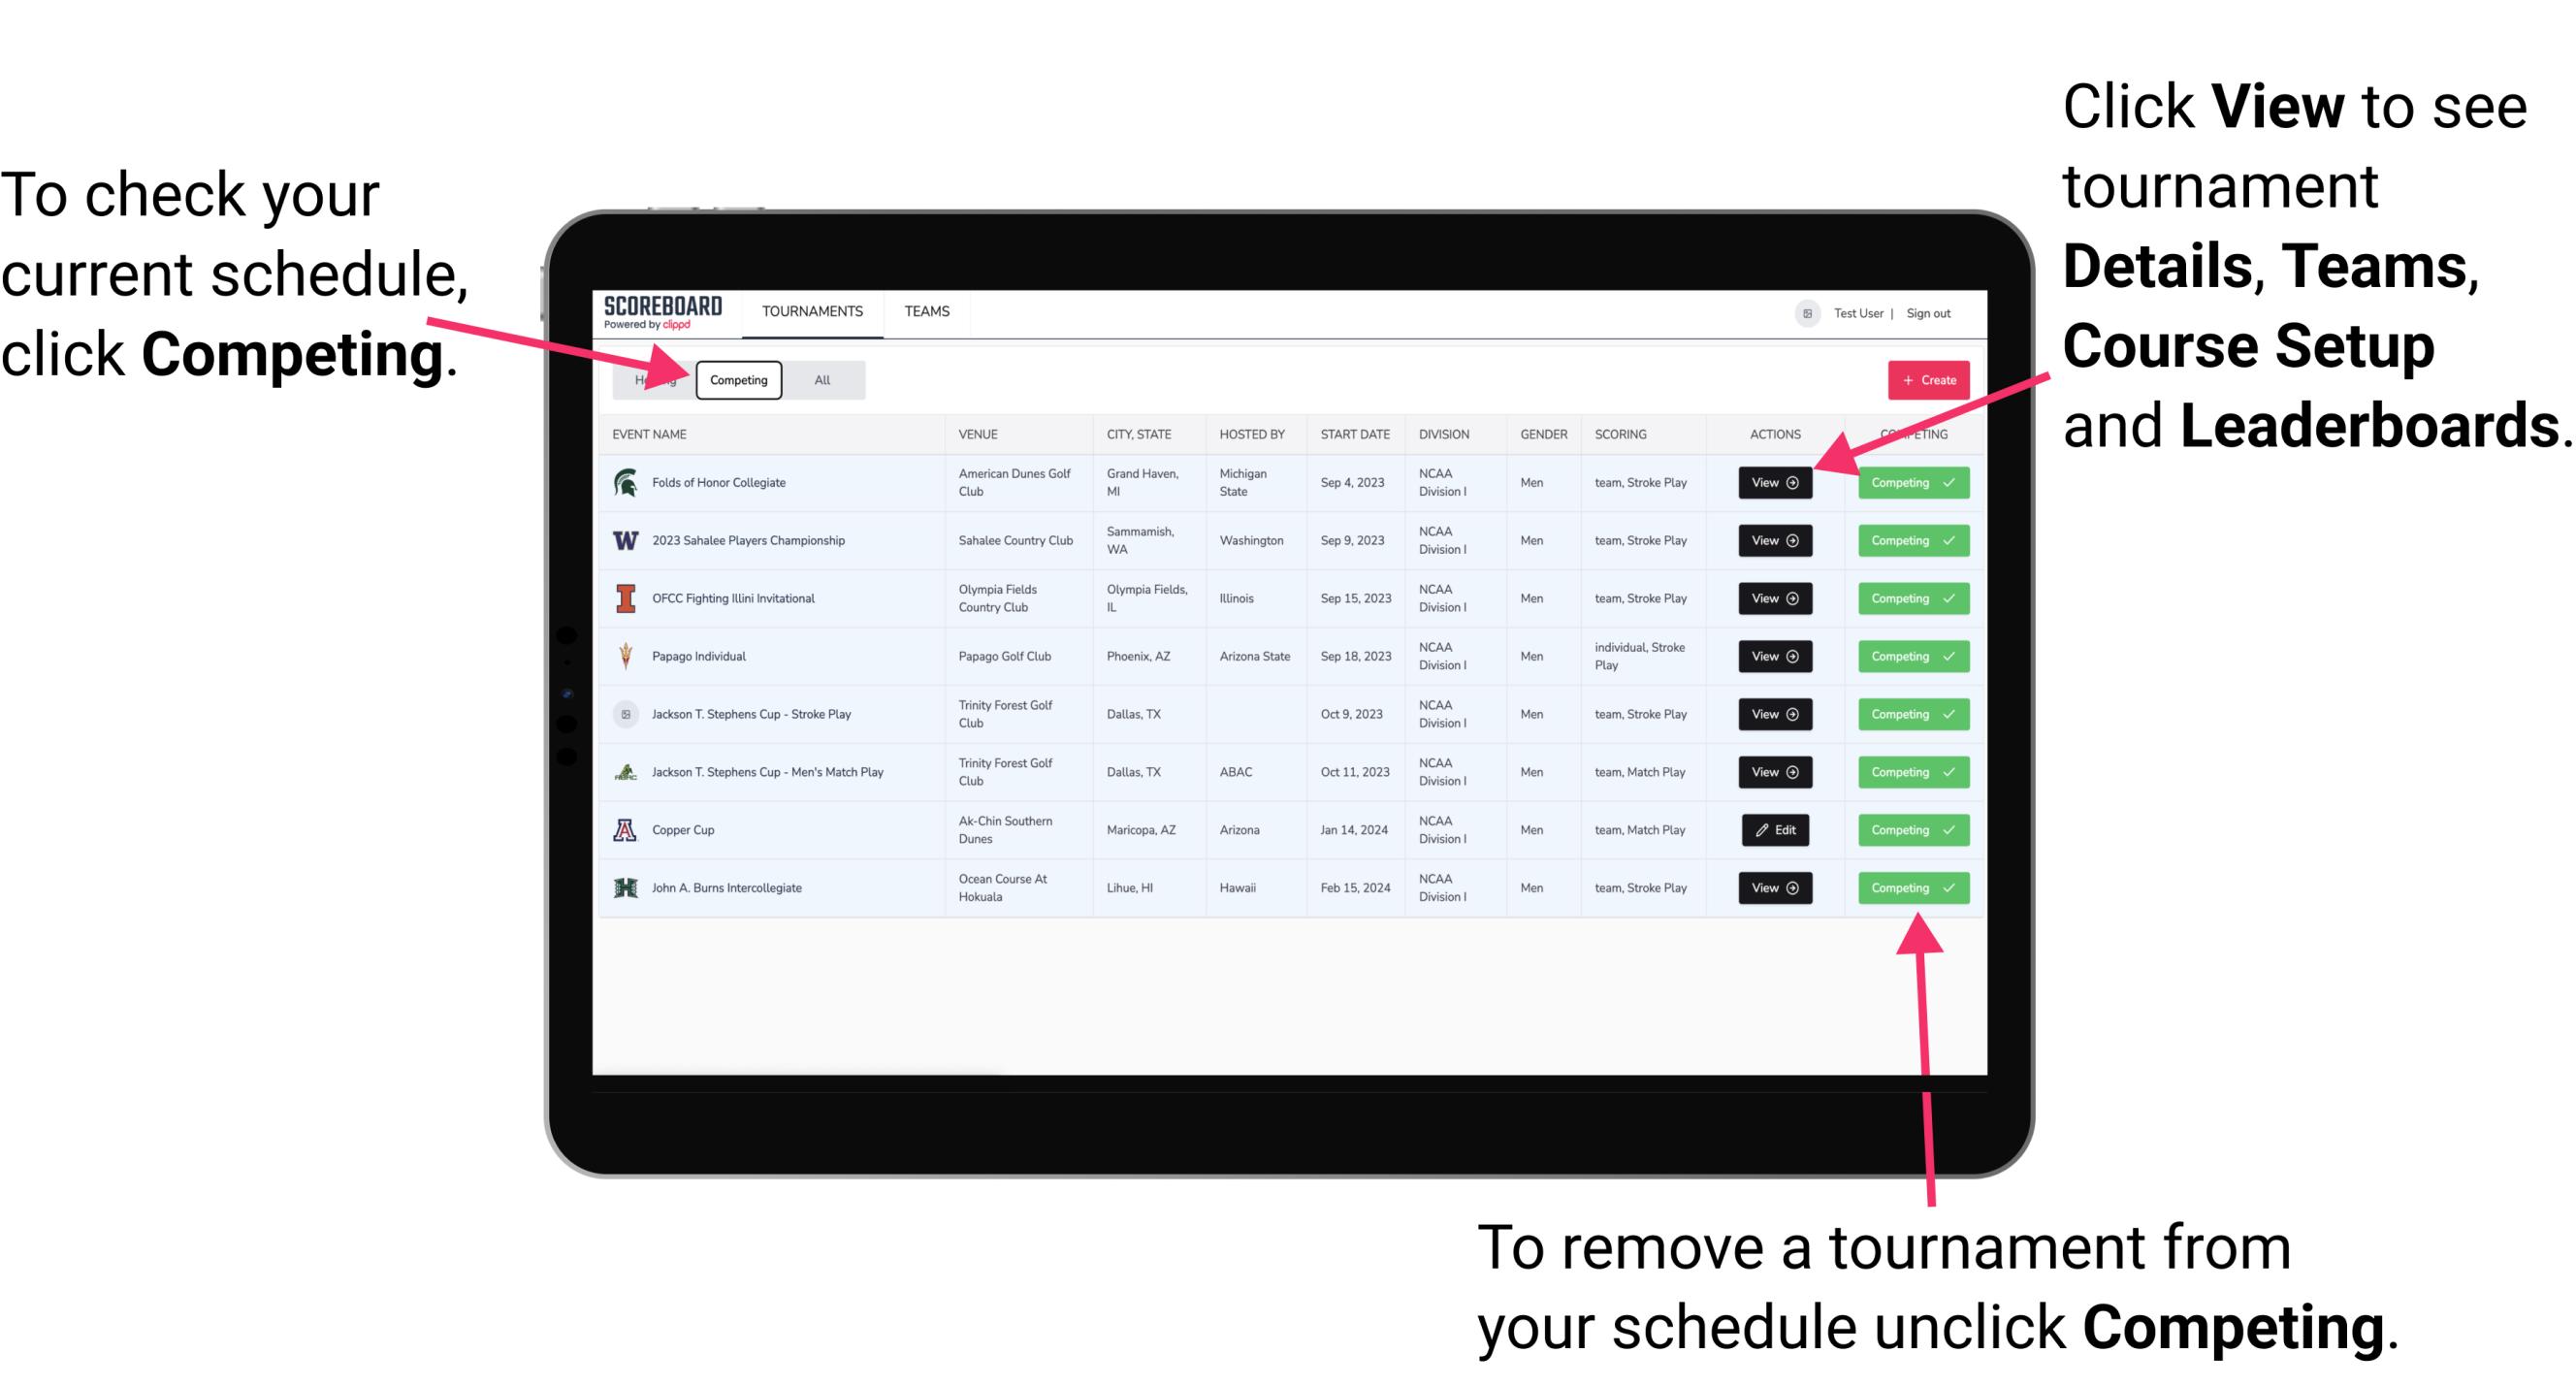Click the View icon for 2023 Sahalee Players Championship

click(1776, 539)
